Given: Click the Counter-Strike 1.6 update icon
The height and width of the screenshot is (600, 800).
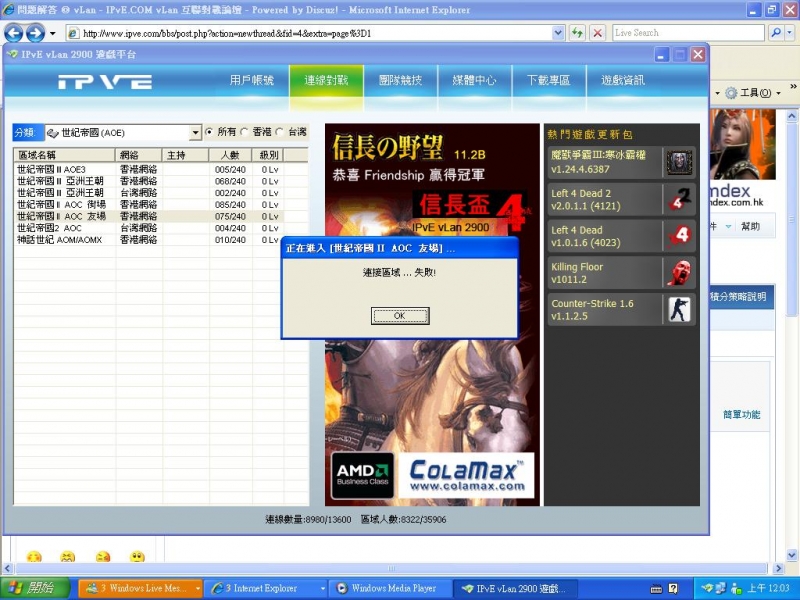Looking at the screenshot, I should pyautogui.click(x=679, y=309).
